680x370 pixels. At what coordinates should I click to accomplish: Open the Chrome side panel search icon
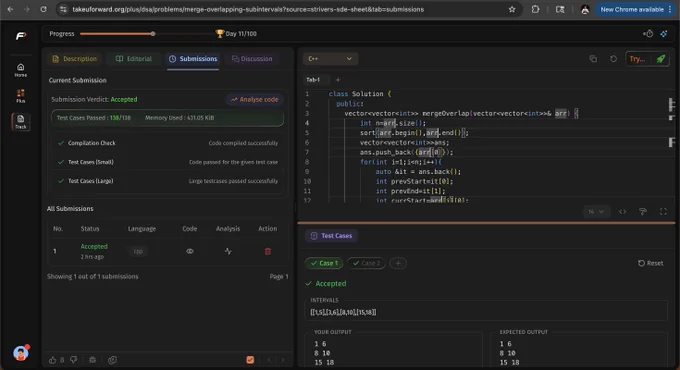coord(560,9)
